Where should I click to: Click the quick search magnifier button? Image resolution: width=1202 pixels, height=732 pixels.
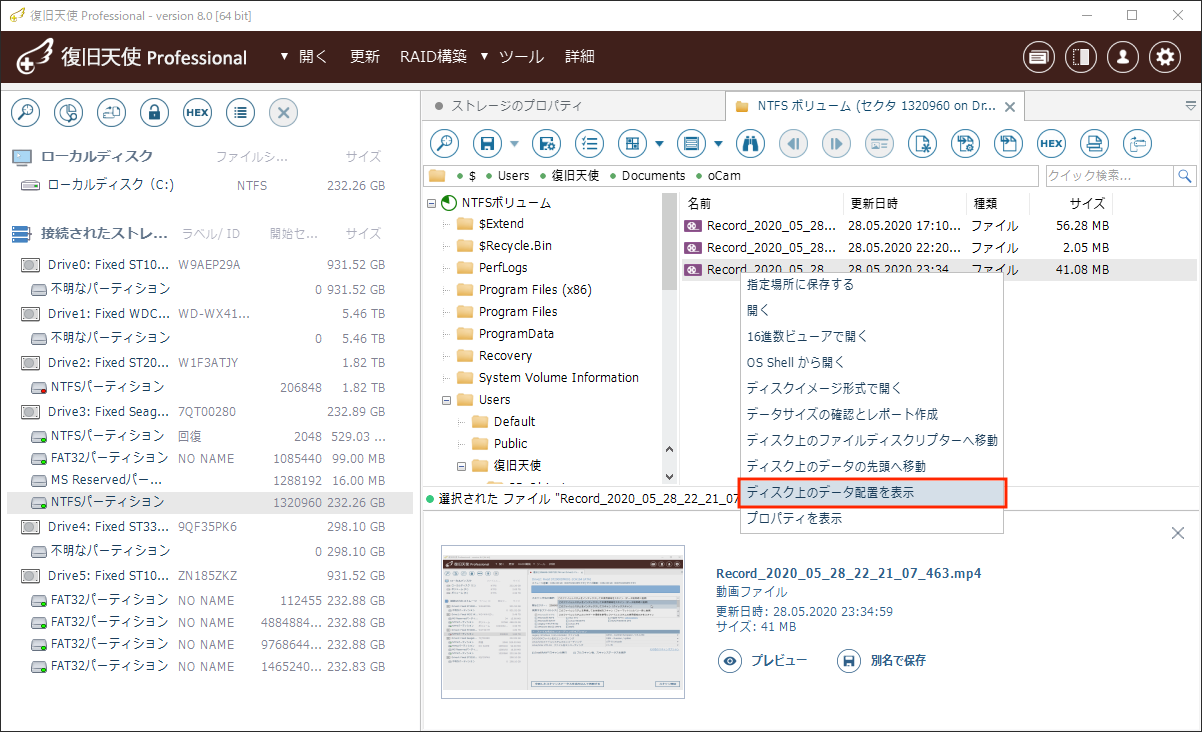click(1185, 176)
